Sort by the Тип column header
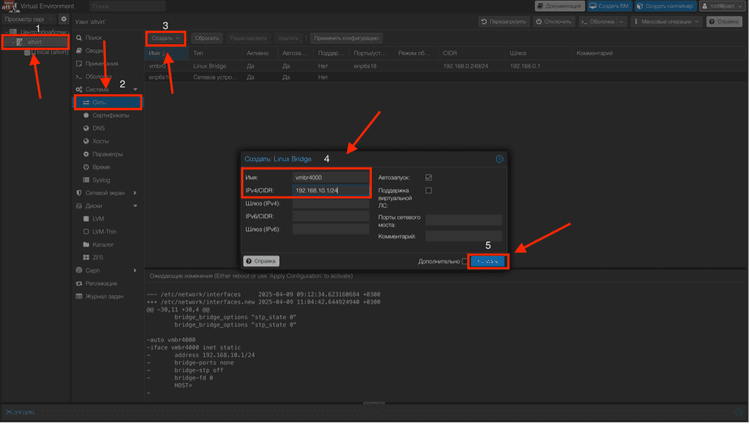 point(216,53)
